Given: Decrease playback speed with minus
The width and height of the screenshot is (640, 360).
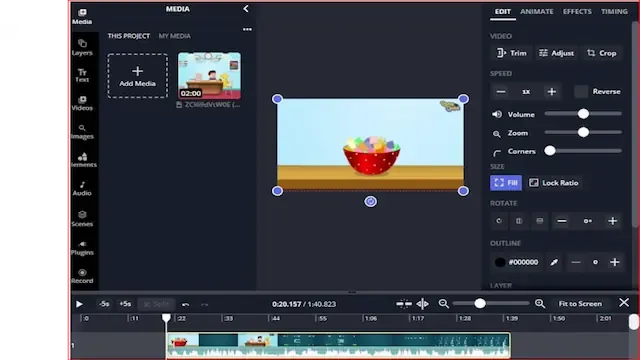Looking at the screenshot, I should 501,91.
